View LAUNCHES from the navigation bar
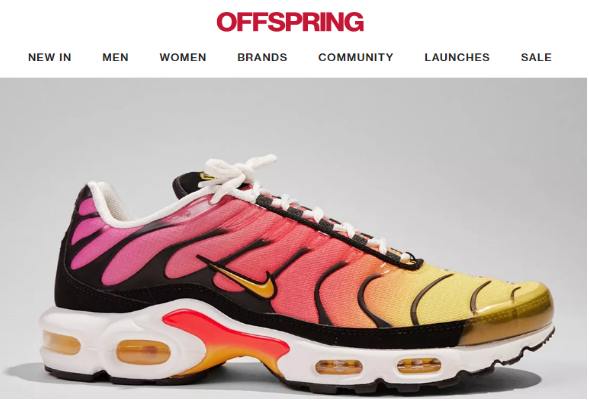 (457, 57)
